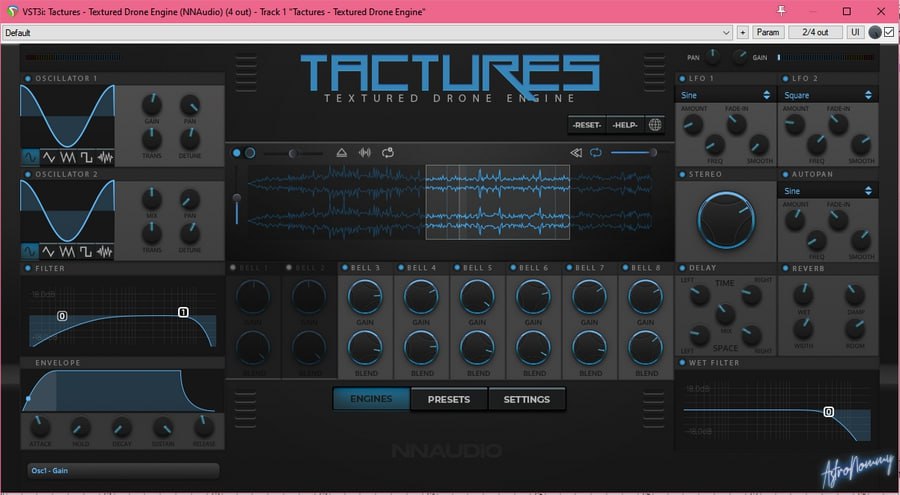Adjust vertical sample level slider
The width and height of the screenshot is (900, 495).
click(x=236, y=196)
